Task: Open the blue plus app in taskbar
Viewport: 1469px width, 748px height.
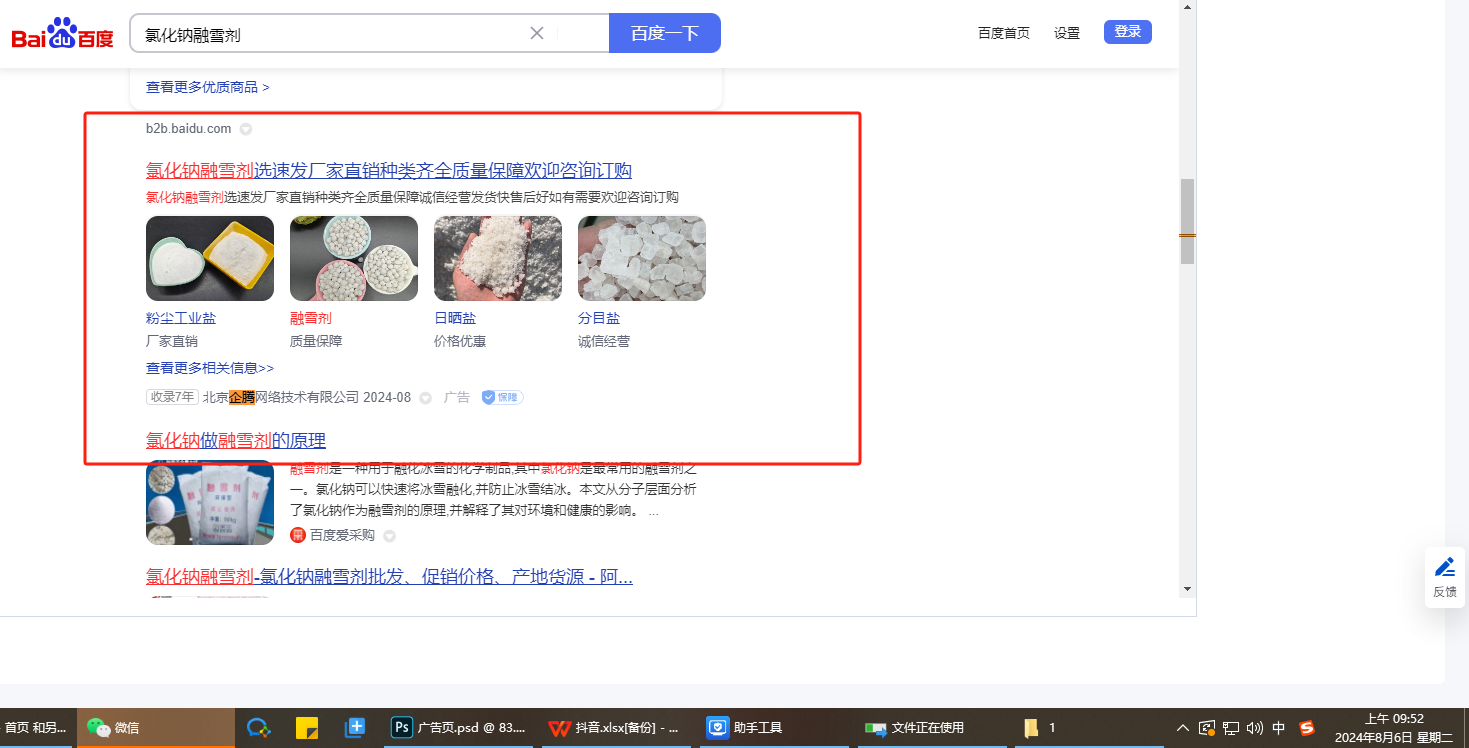Action: click(x=355, y=728)
